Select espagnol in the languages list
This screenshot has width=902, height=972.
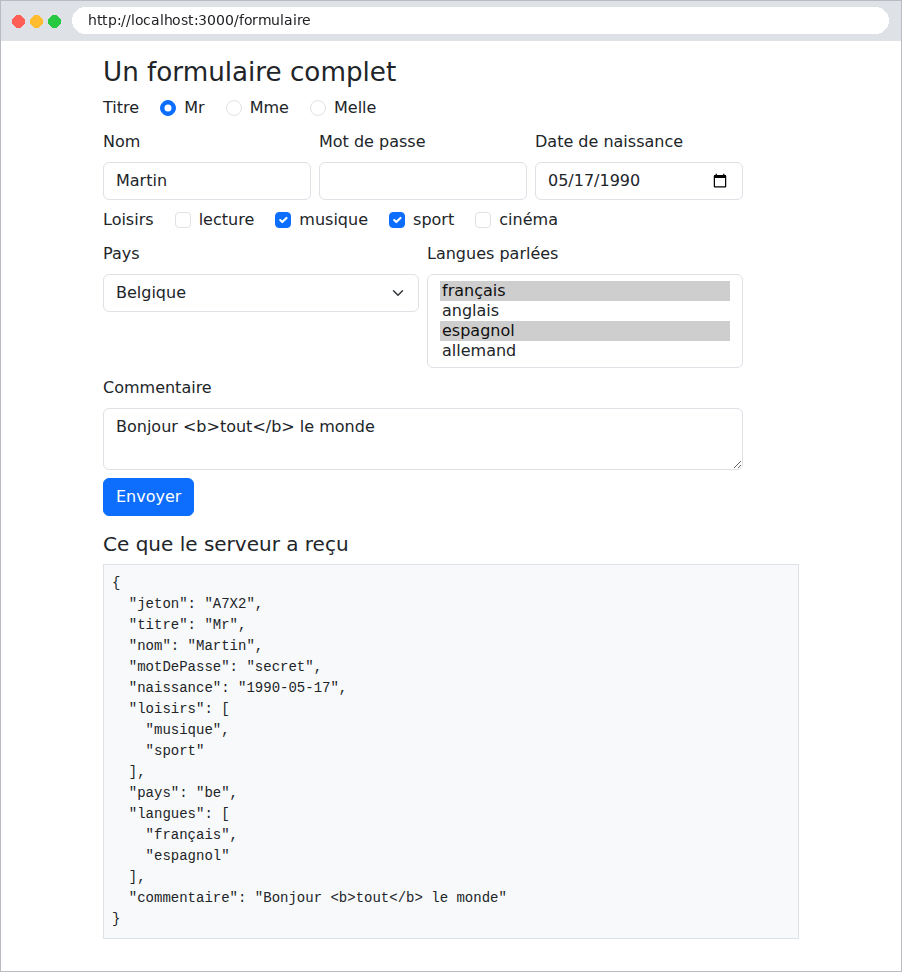pyautogui.click(x=585, y=330)
